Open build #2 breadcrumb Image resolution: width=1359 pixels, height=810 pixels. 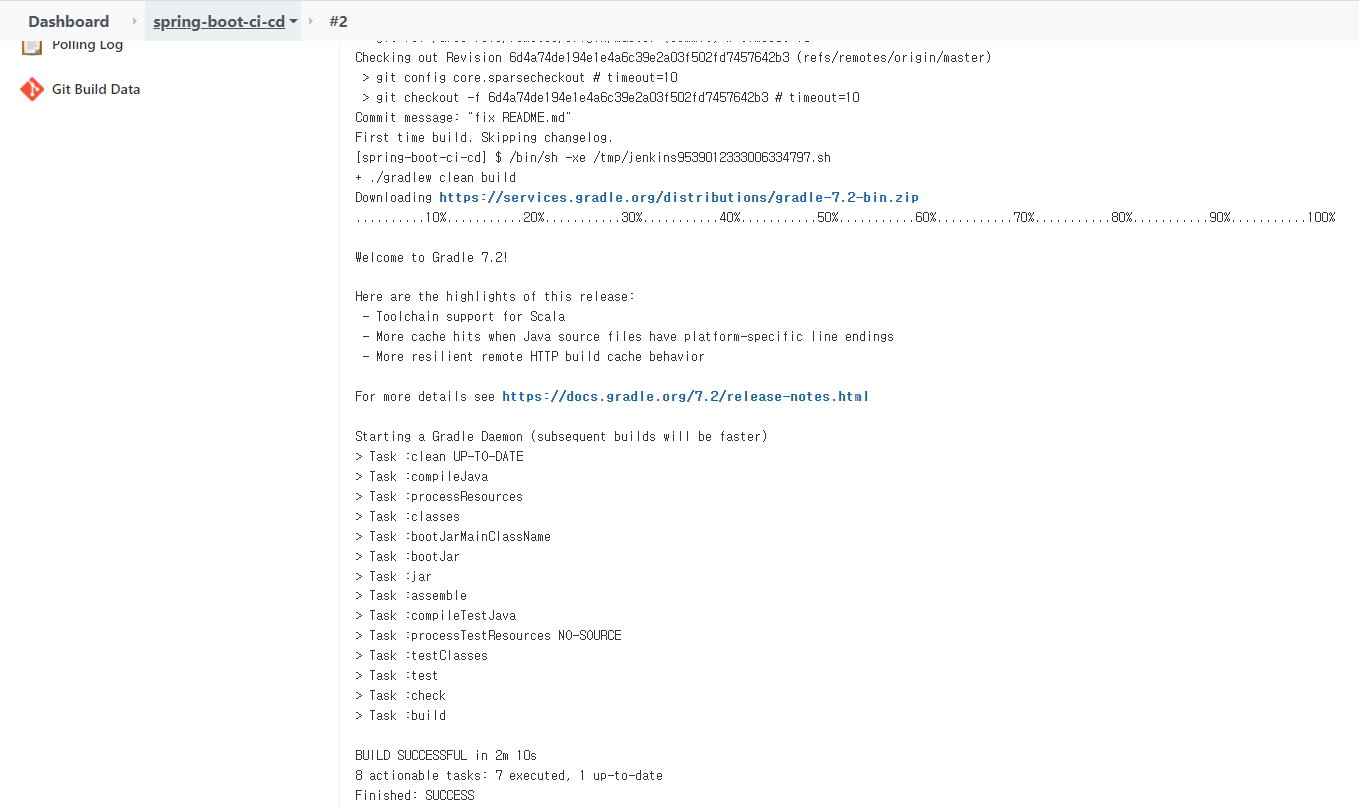click(338, 21)
